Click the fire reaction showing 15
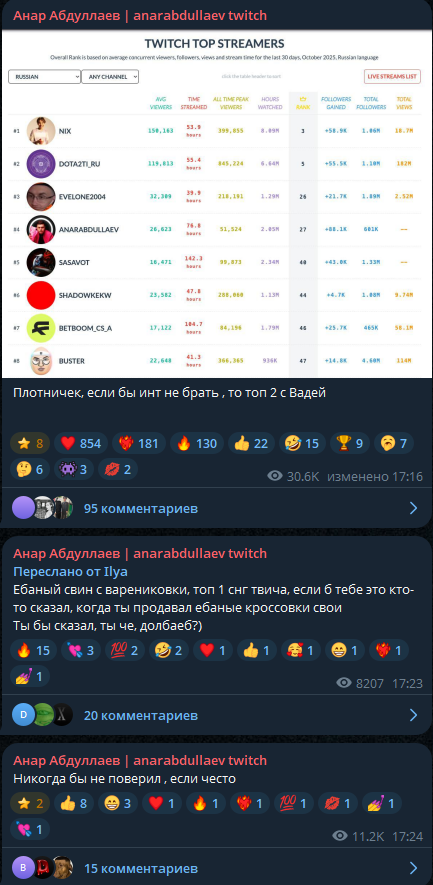The width and height of the screenshot is (433, 885). point(34,650)
